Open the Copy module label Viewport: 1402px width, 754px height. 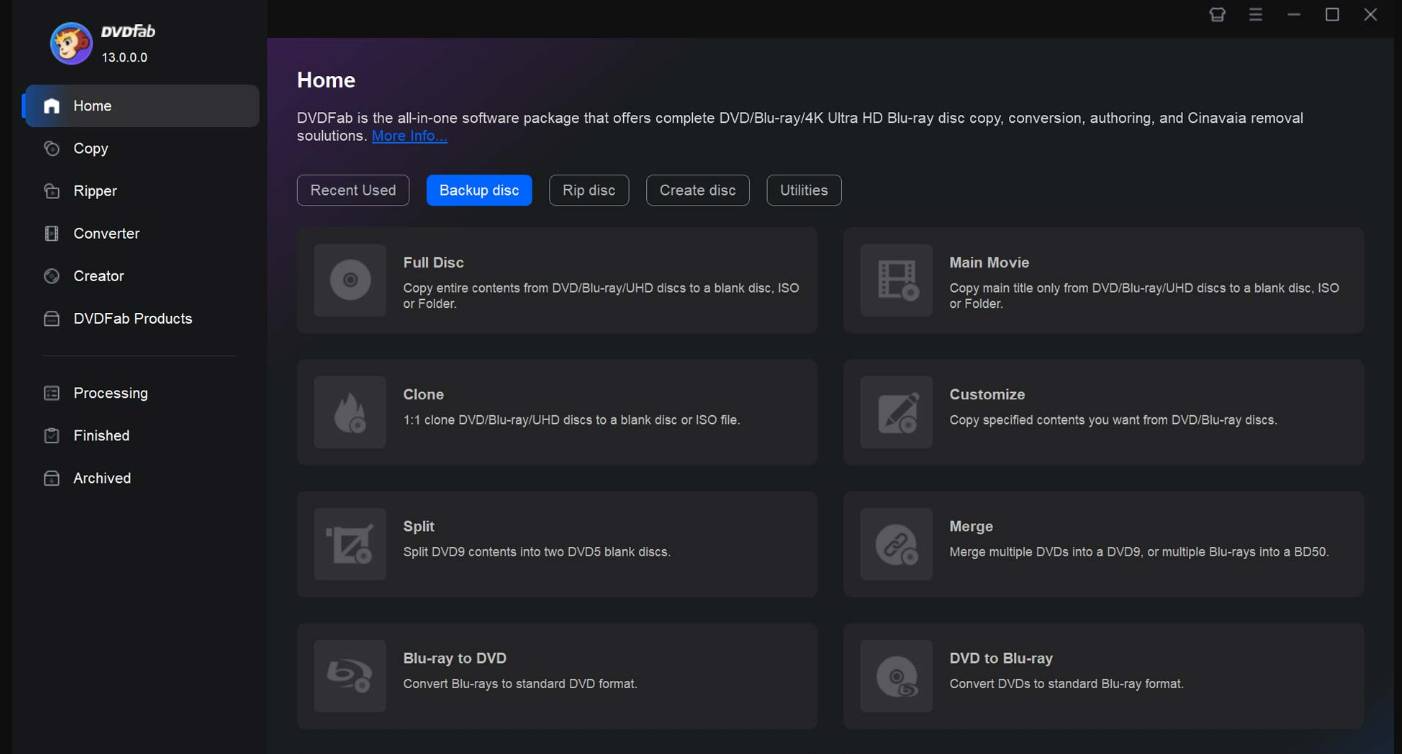coord(91,149)
